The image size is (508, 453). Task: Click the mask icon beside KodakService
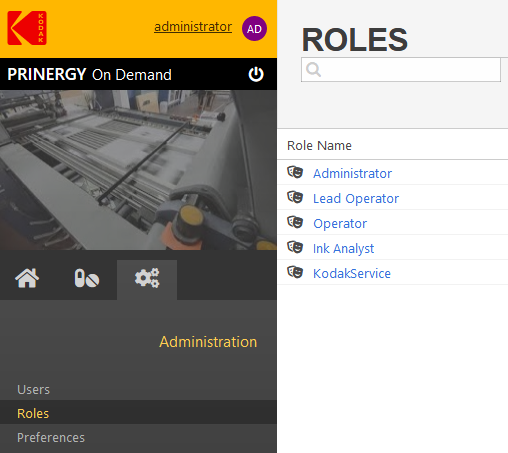(295, 272)
